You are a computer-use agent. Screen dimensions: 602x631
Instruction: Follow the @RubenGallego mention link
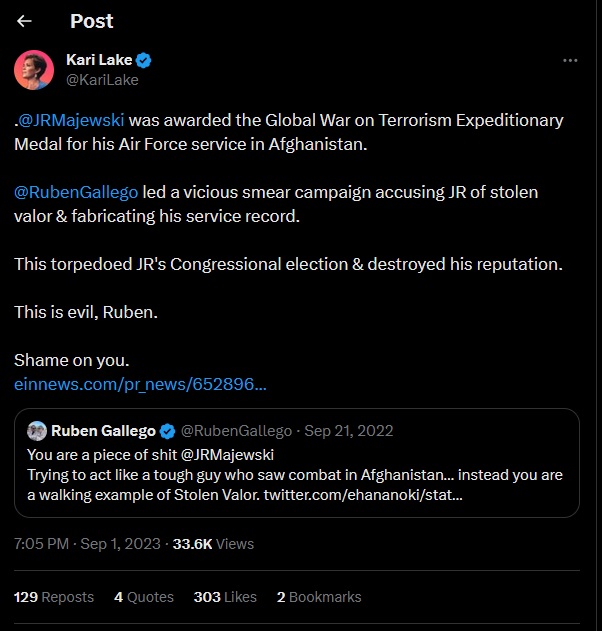tap(76, 191)
